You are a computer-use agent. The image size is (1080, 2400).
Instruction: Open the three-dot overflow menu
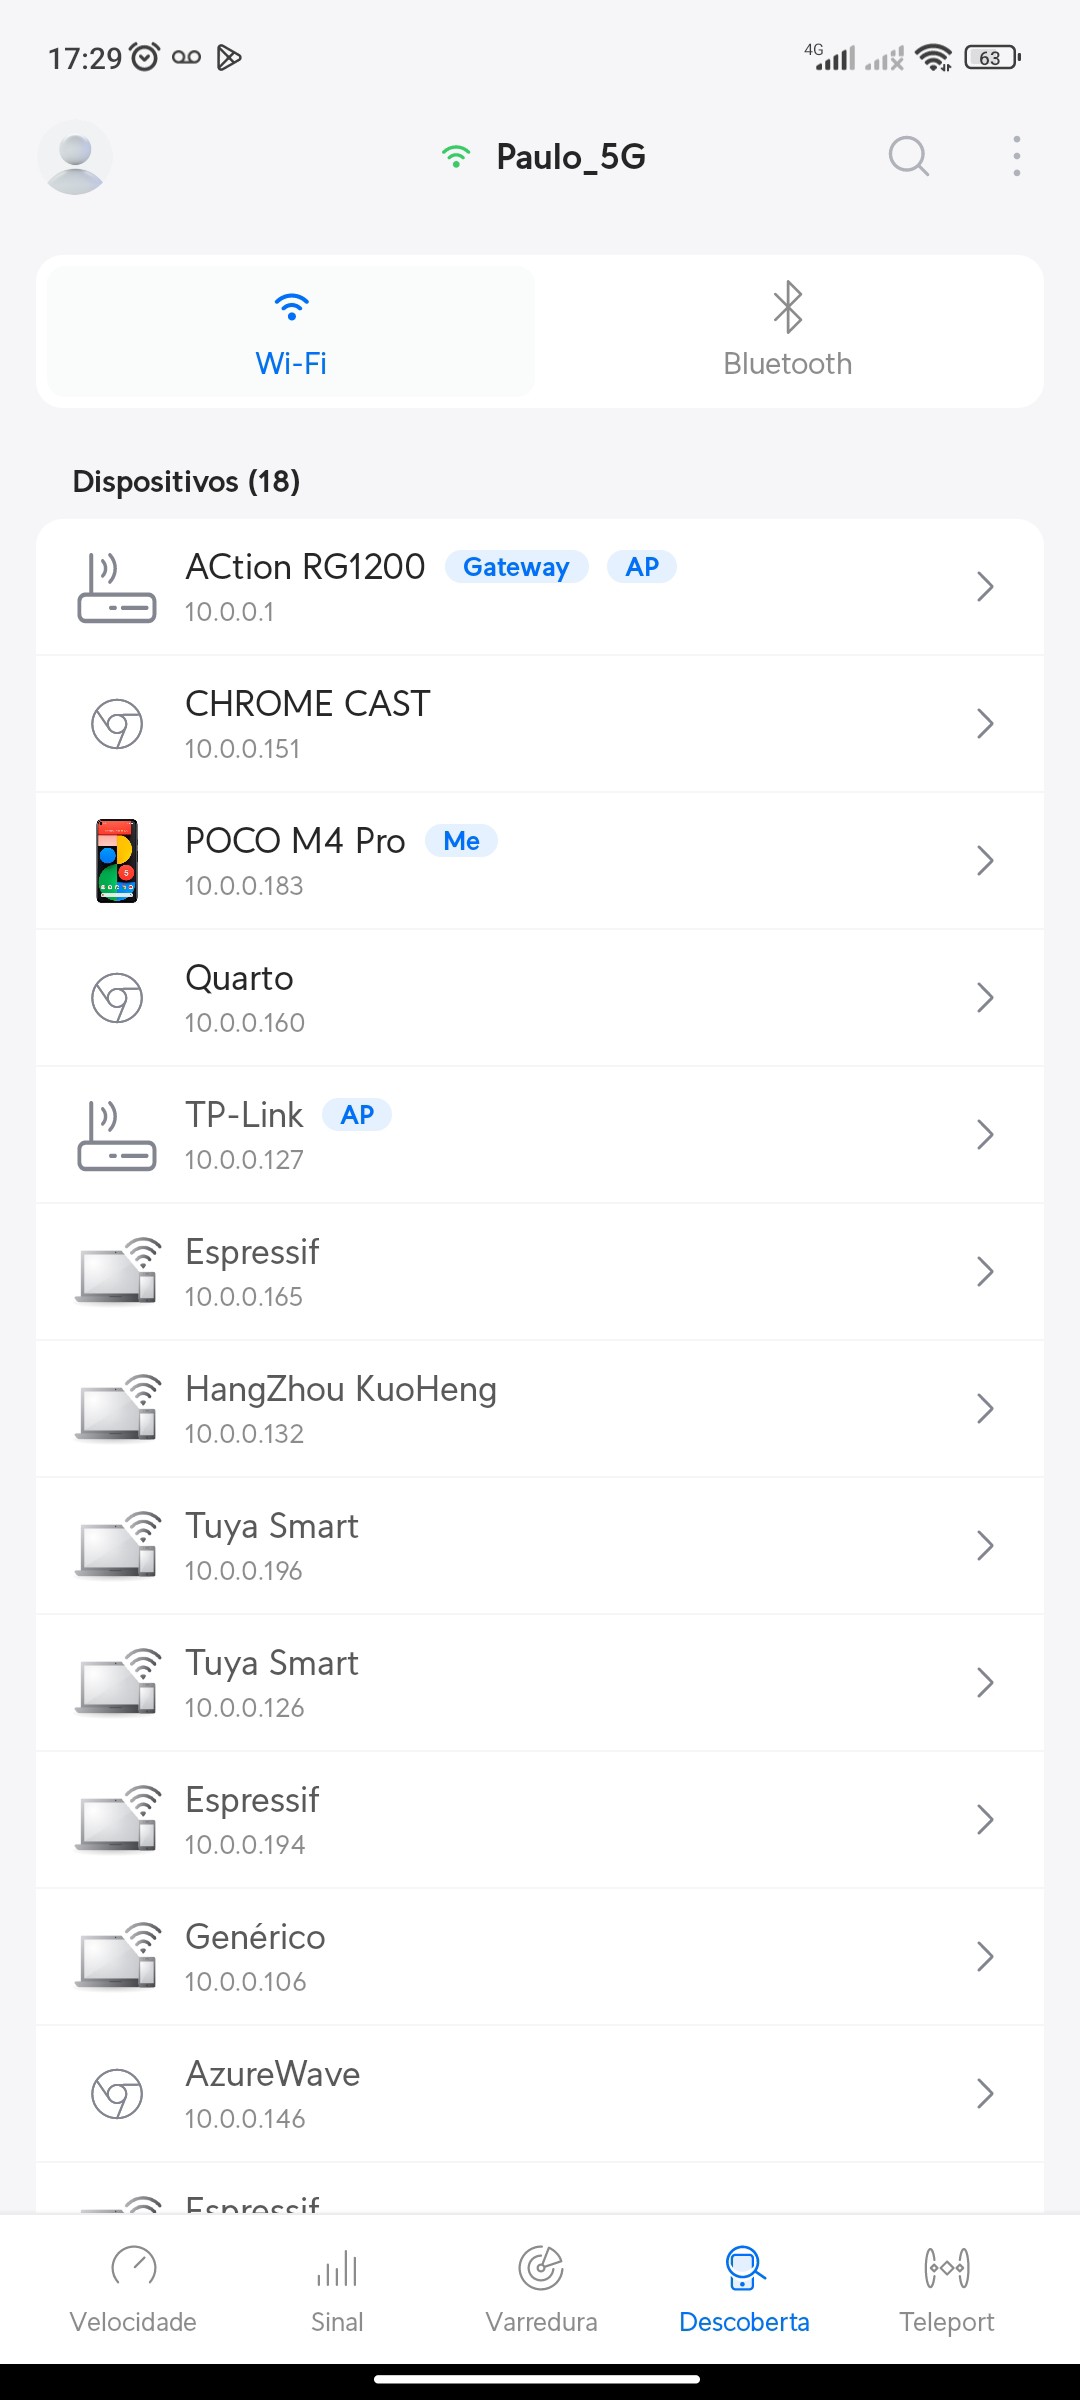1016,156
